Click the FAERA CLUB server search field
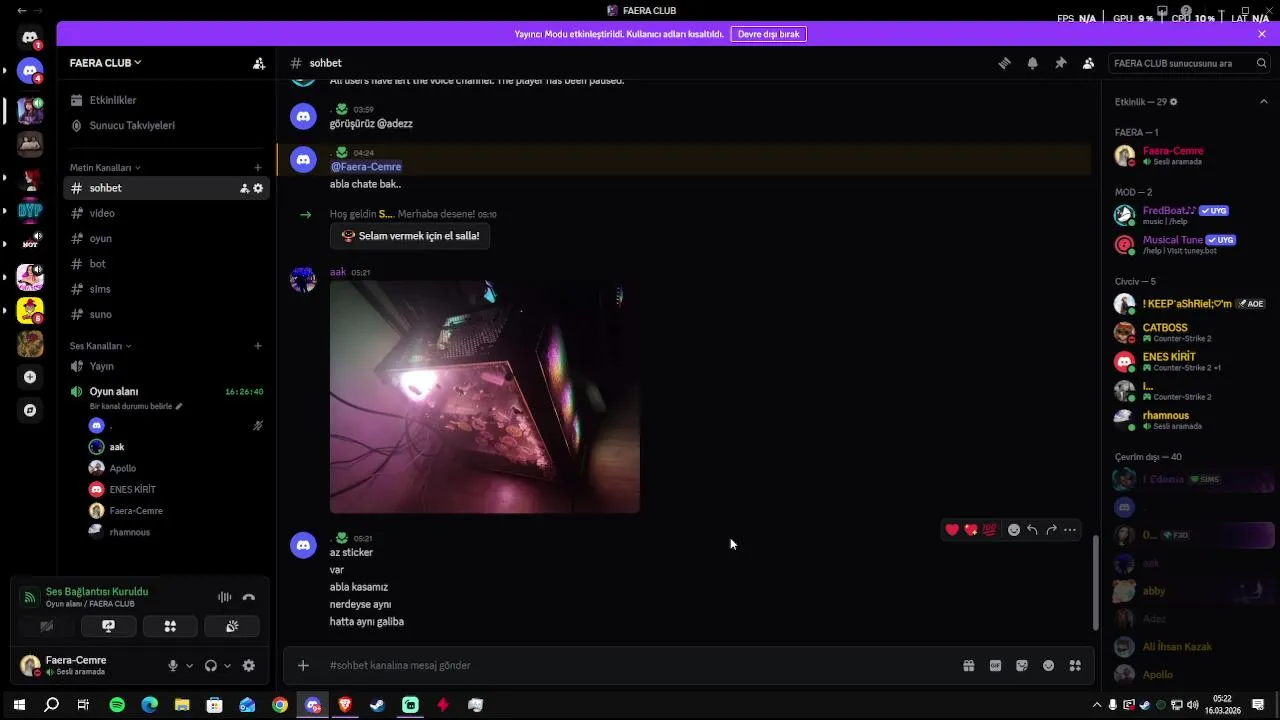This screenshot has width=1280, height=720. (x=1189, y=63)
